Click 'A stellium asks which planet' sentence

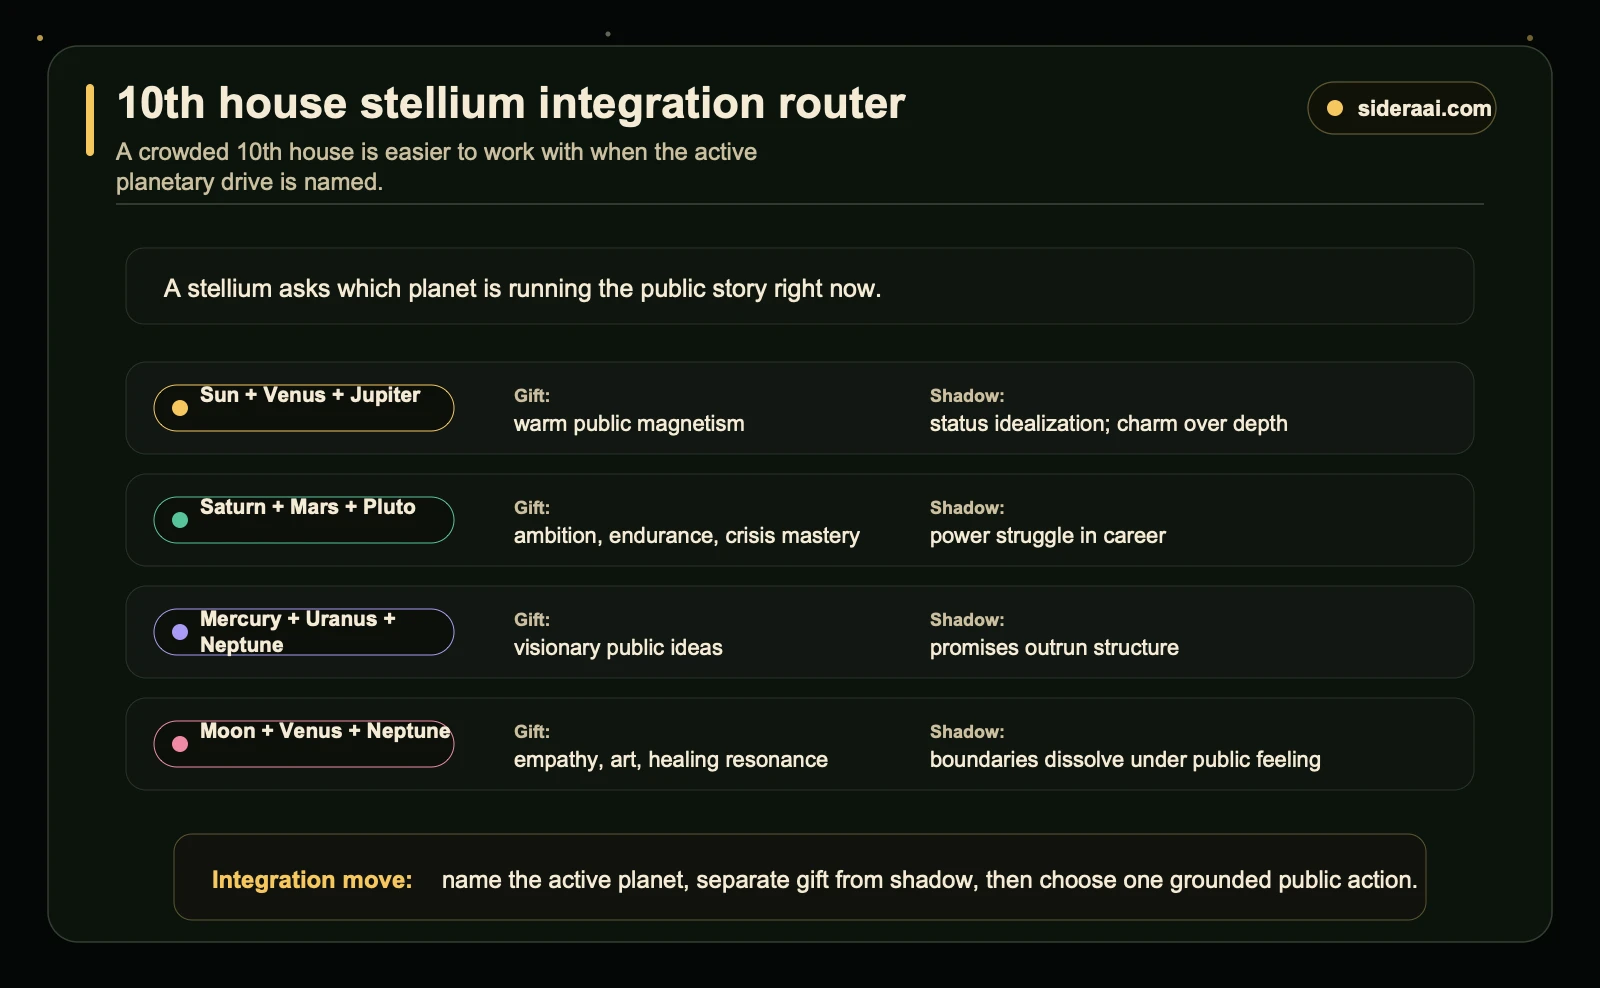(x=522, y=289)
